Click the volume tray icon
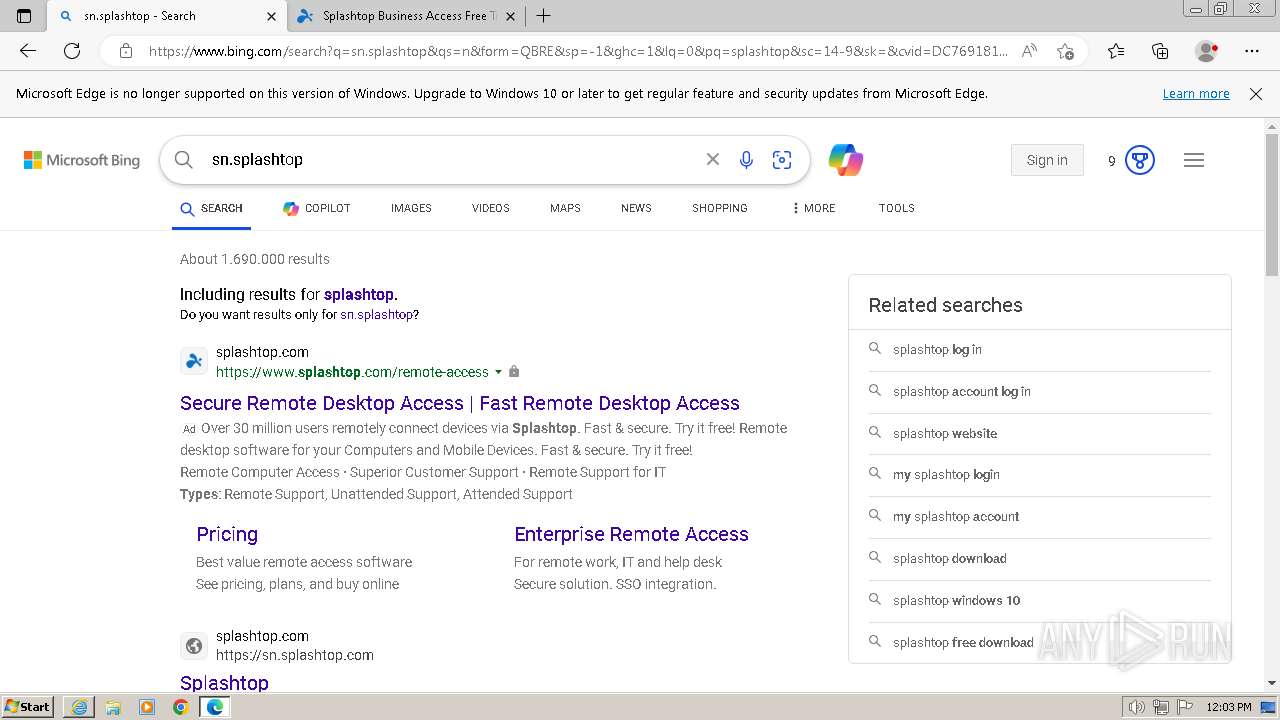Image resolution: width=1280 pixels, height=720 pixels. point(1137,707)
